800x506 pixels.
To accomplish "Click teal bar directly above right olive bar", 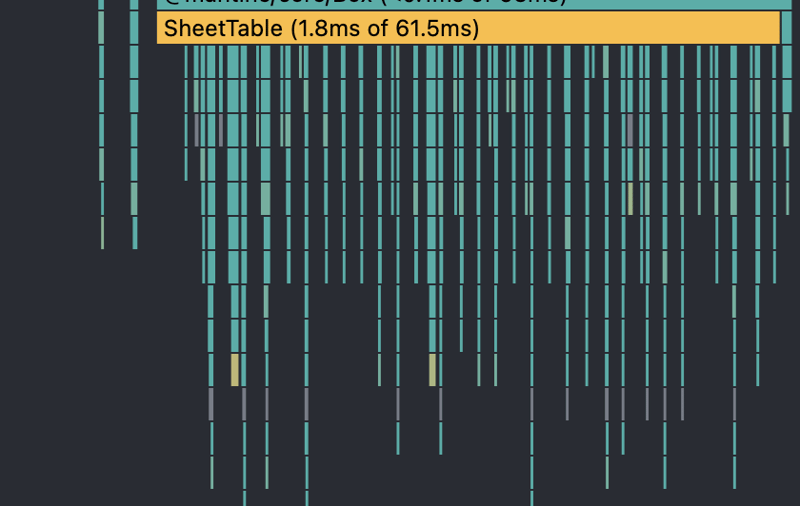I will coord(433,335).
